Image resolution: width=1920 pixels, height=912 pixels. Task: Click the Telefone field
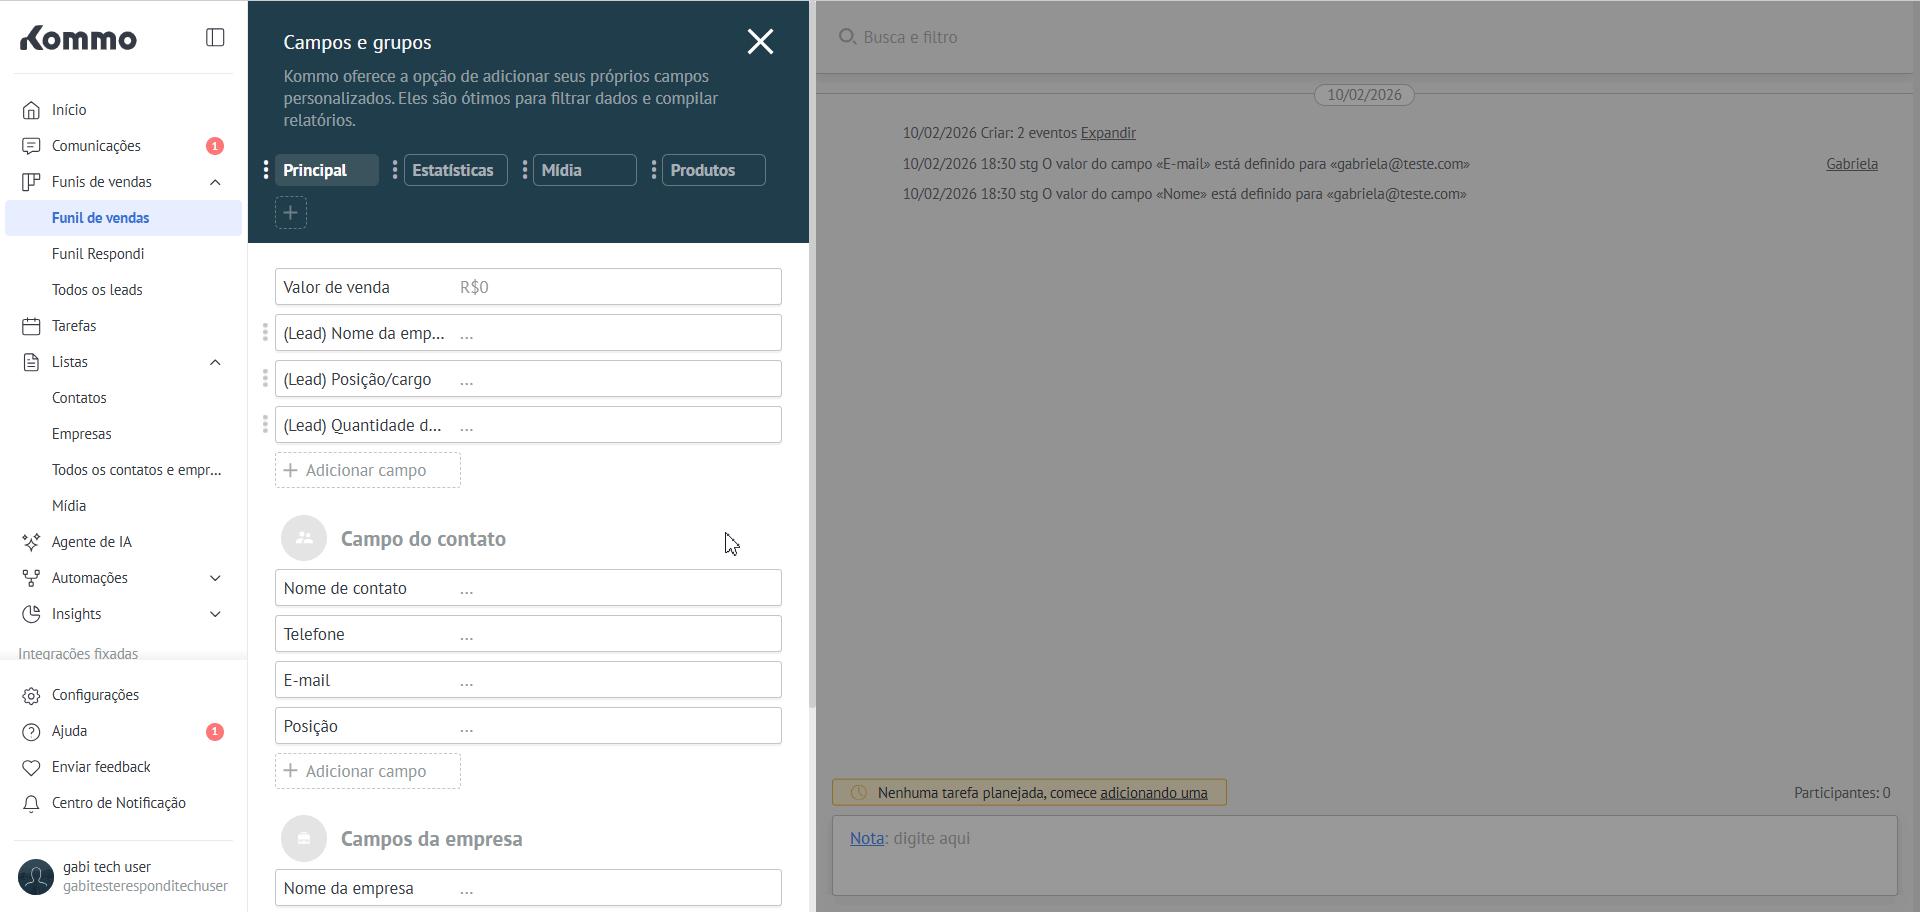point(528,634)
